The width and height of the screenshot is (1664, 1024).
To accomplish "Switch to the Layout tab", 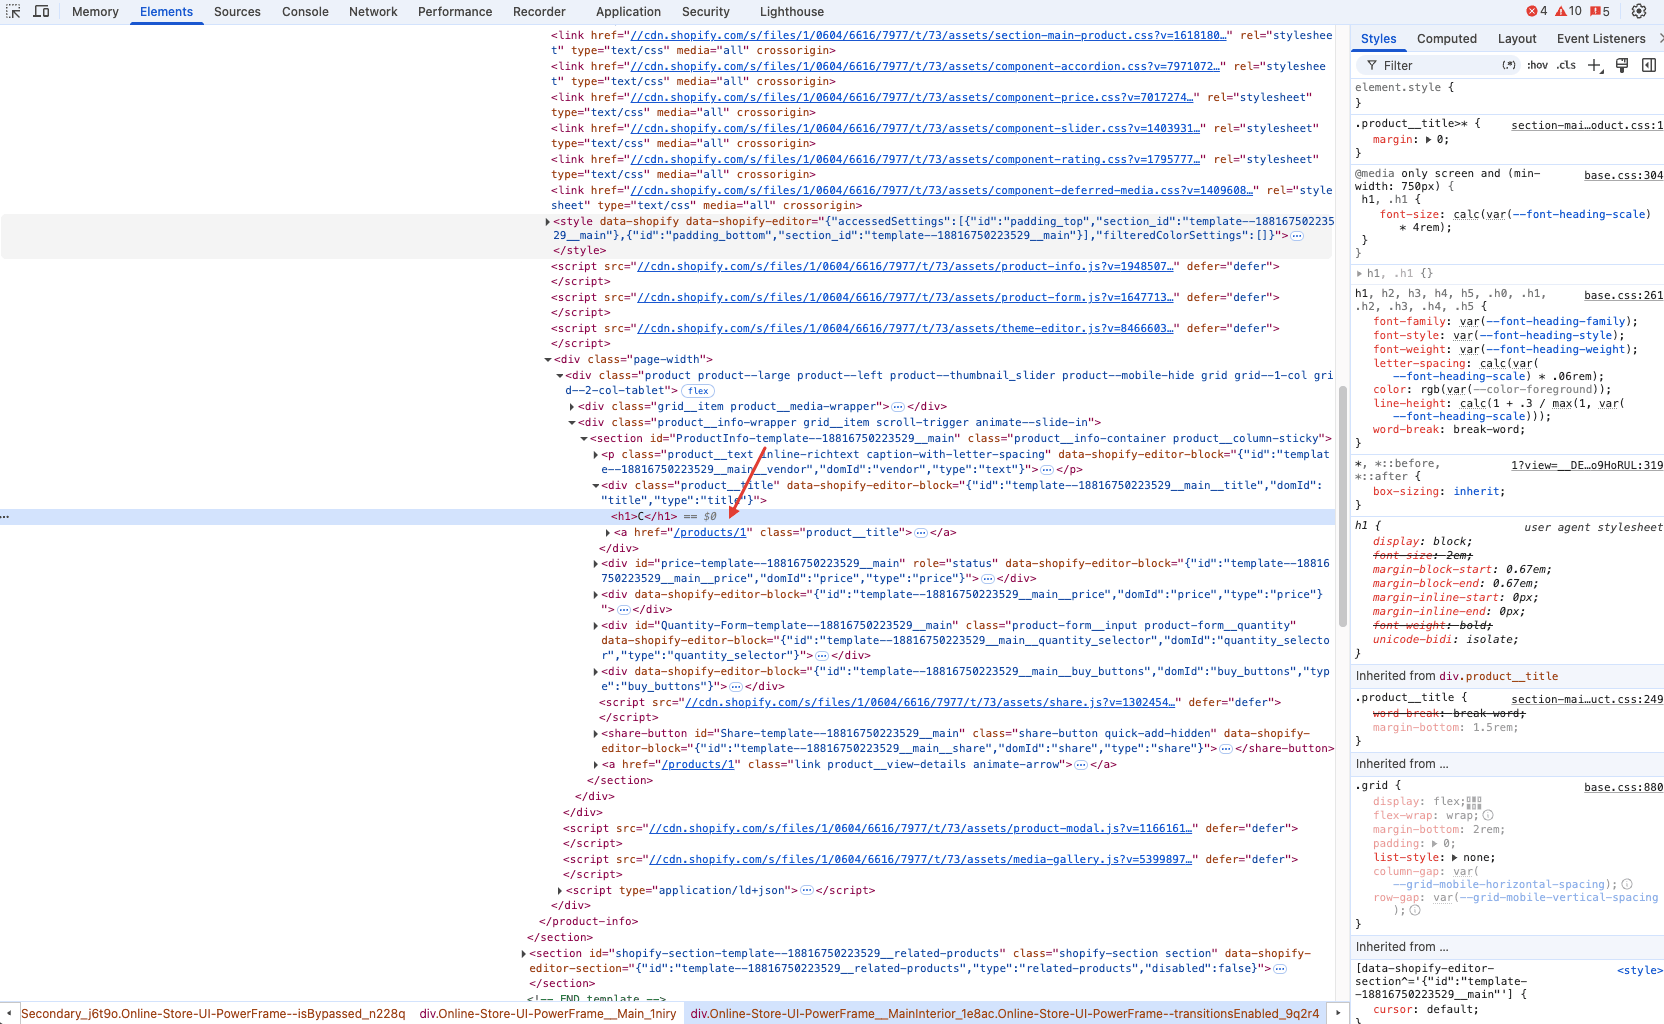I will coord(1517,39).
